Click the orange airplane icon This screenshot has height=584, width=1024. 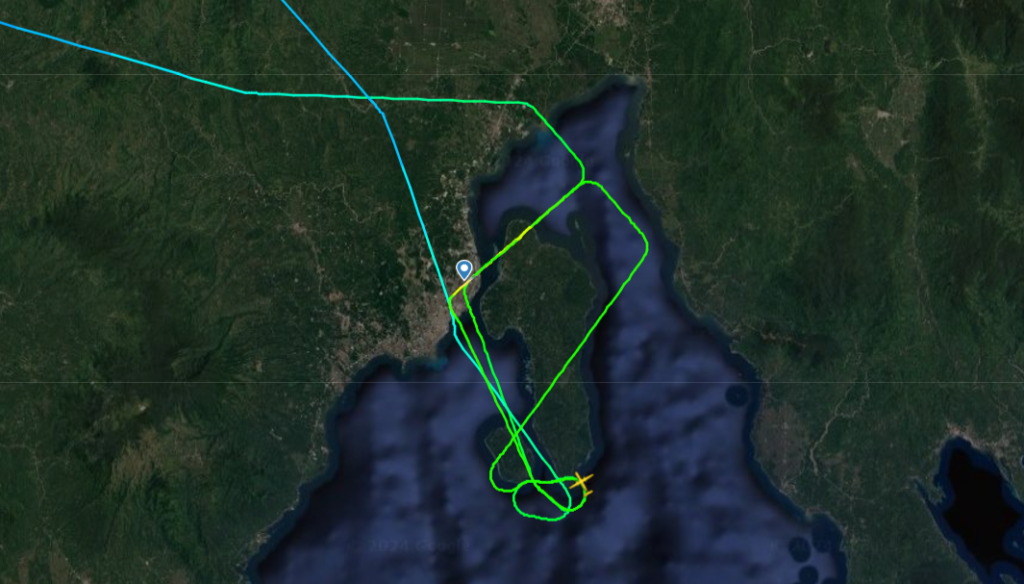click(581, 483)
